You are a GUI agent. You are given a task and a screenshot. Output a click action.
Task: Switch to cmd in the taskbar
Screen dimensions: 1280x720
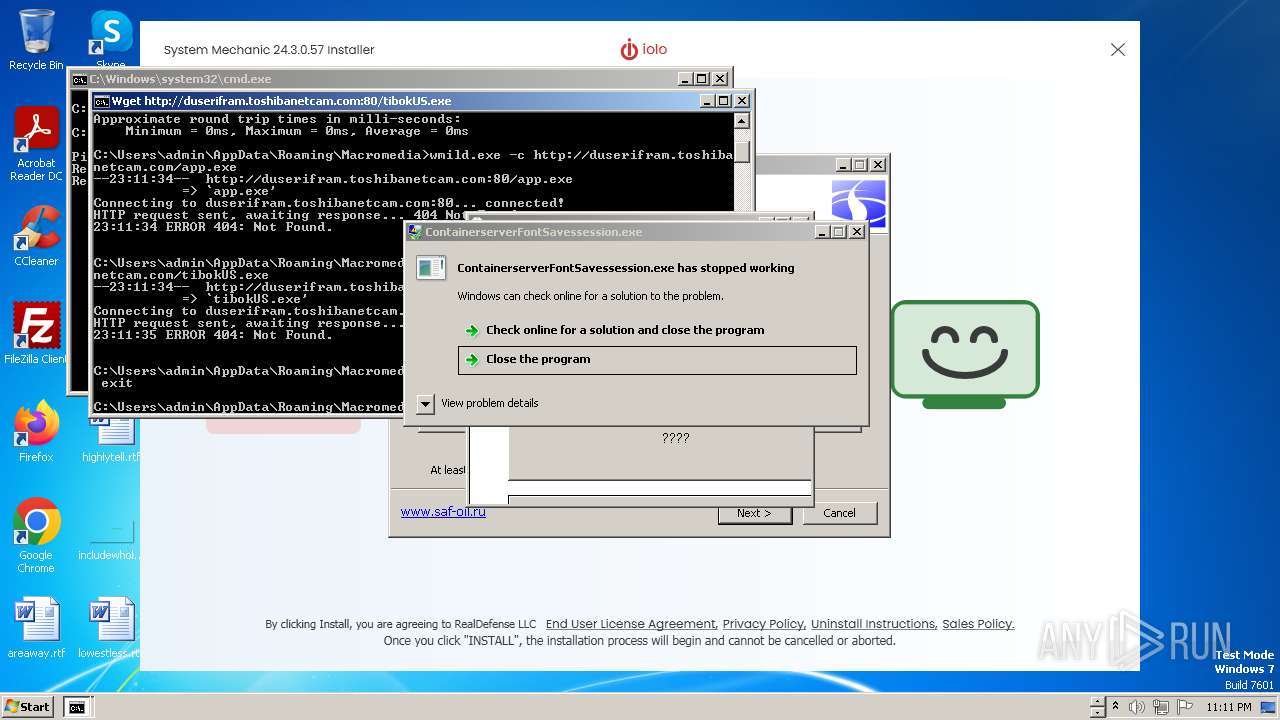pos(76,707)
